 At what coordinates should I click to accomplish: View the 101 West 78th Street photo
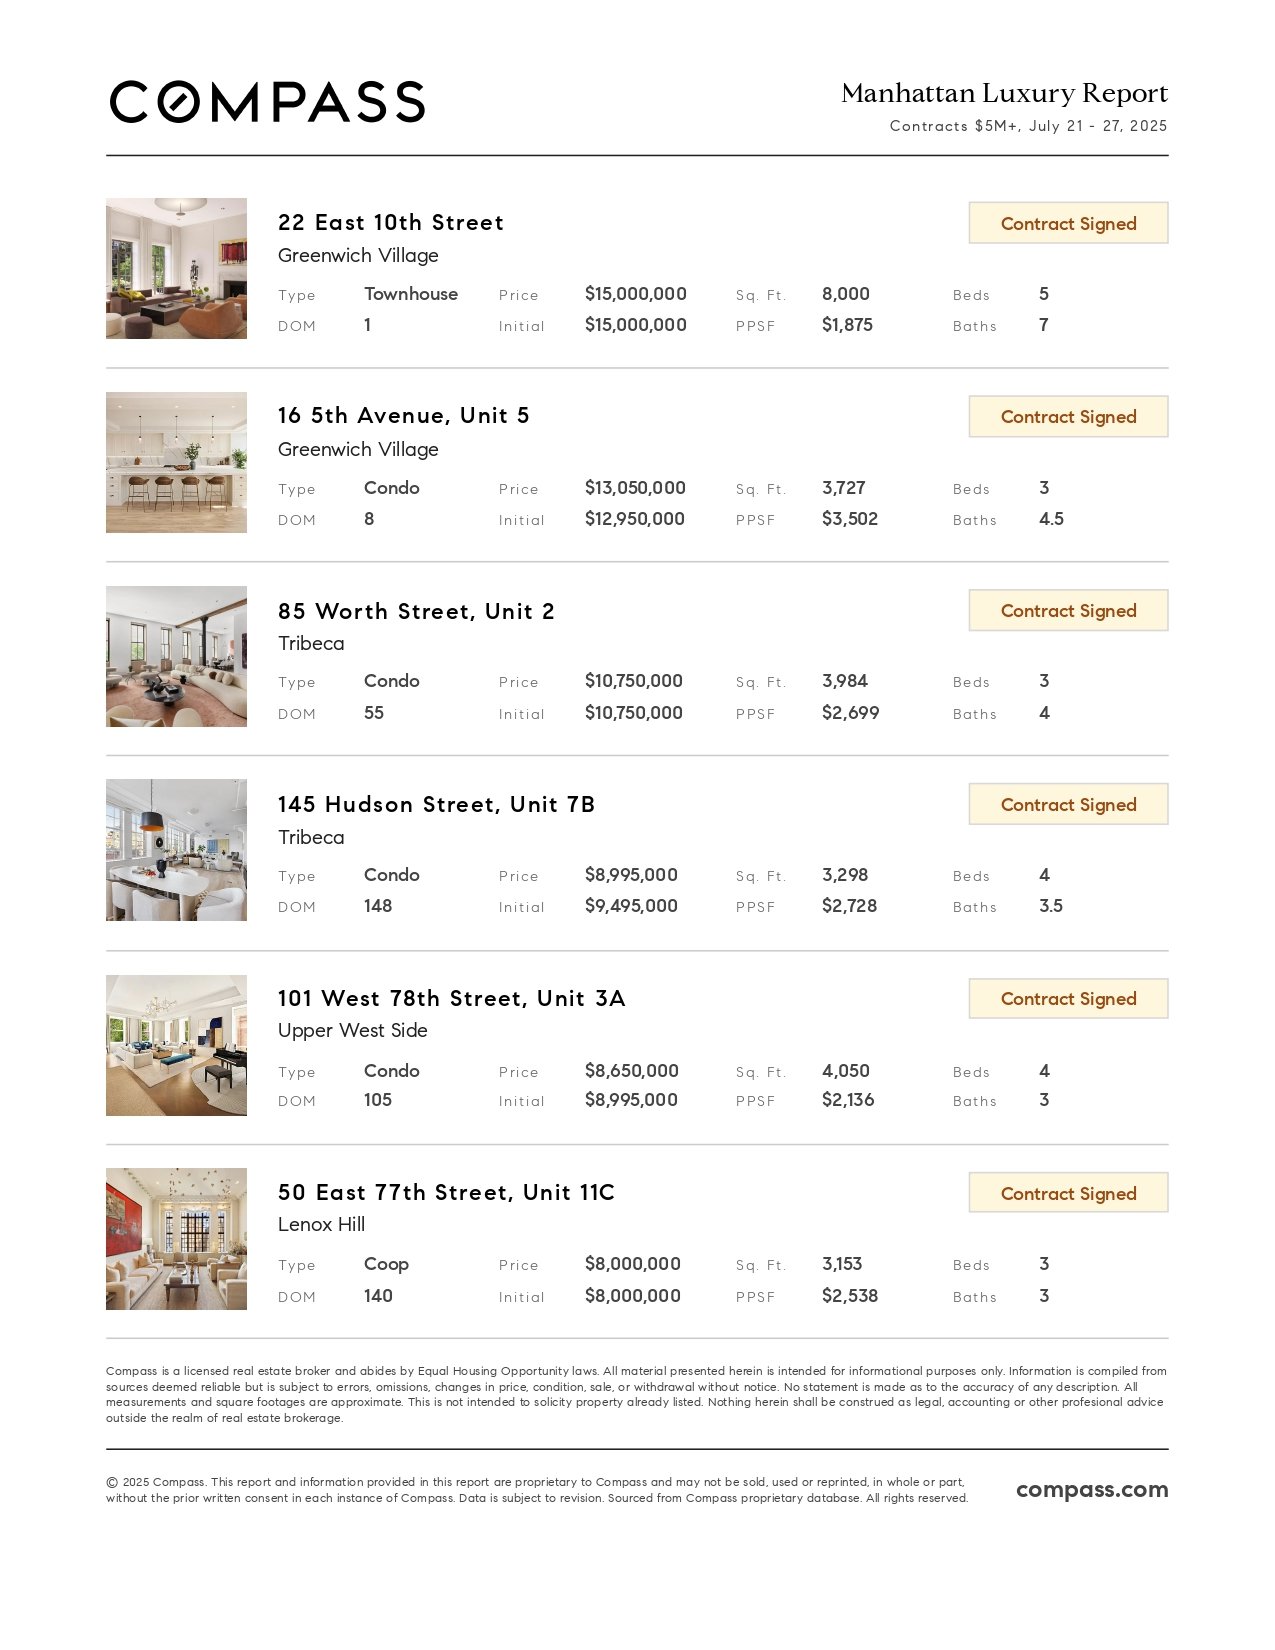point(176,1045)
